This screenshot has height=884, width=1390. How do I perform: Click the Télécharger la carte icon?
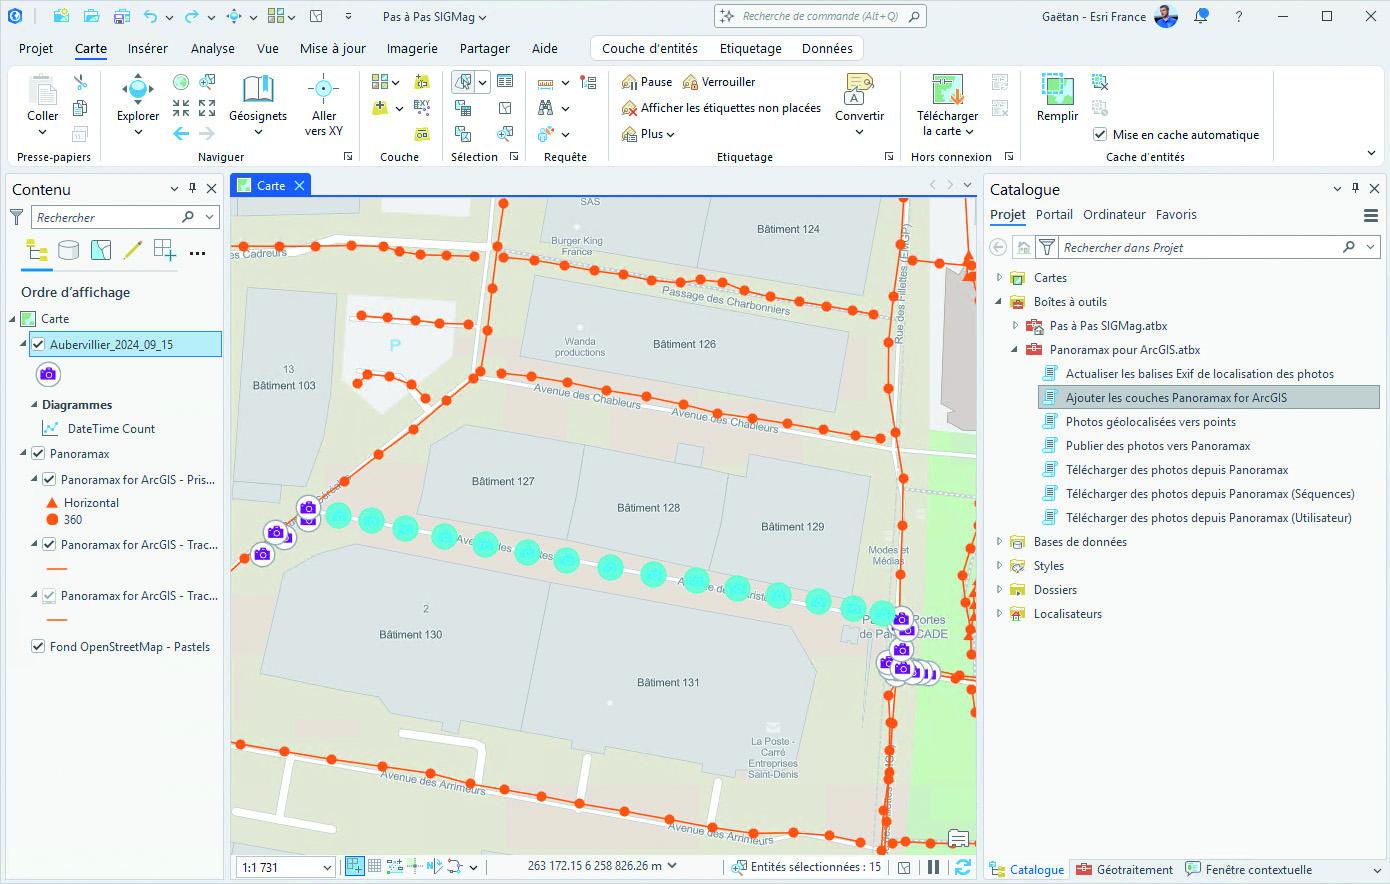coord(948,89)
